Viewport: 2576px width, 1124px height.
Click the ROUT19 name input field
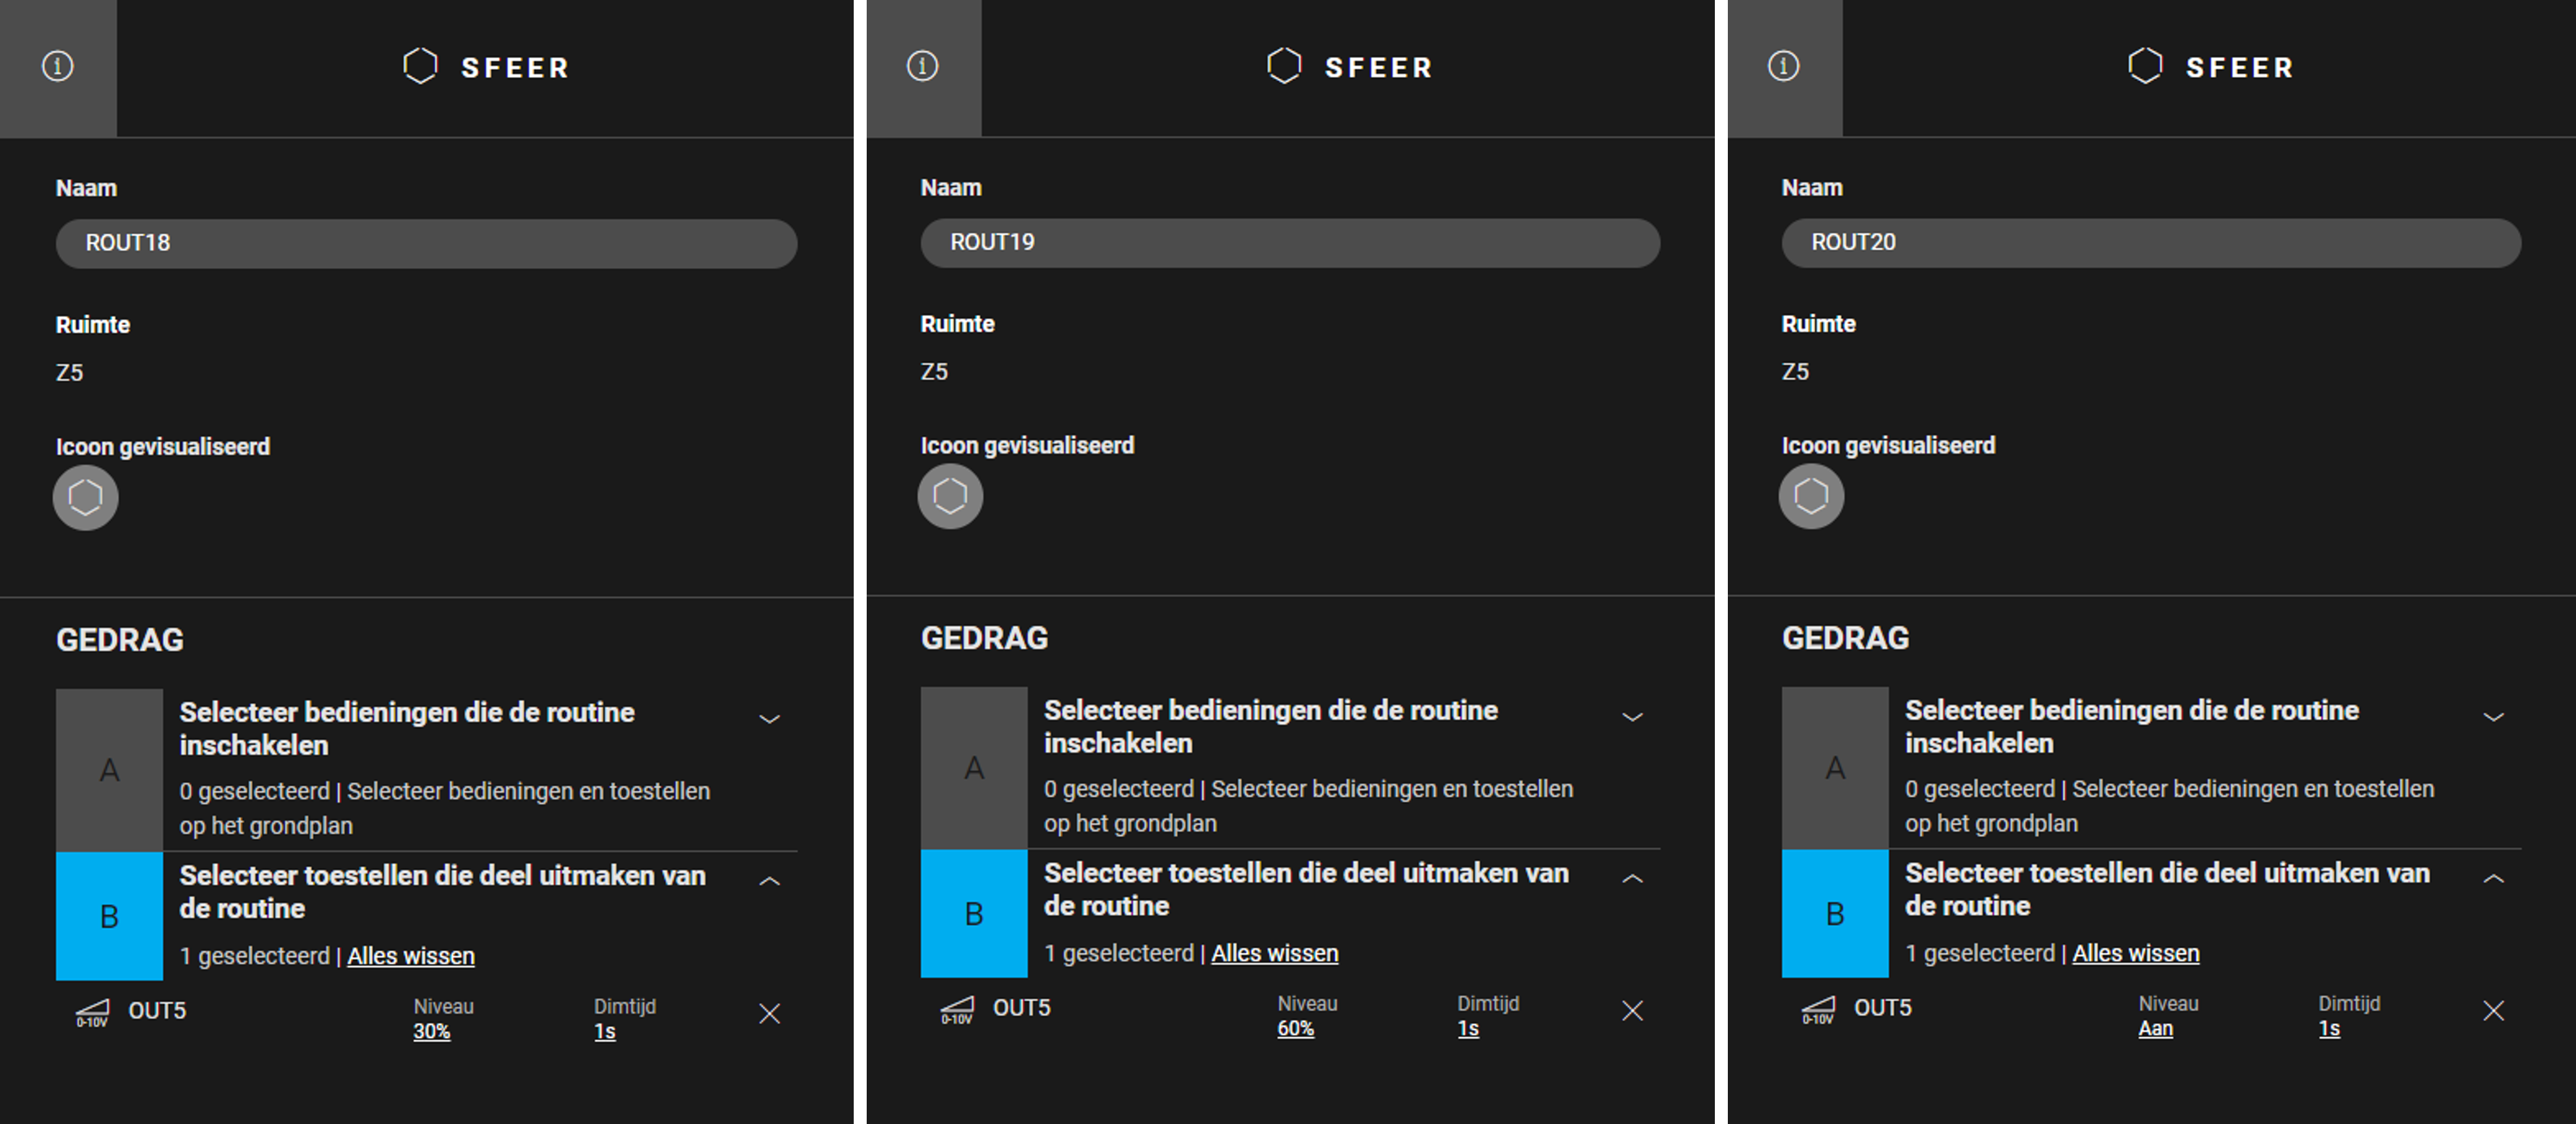(1291, 242)
